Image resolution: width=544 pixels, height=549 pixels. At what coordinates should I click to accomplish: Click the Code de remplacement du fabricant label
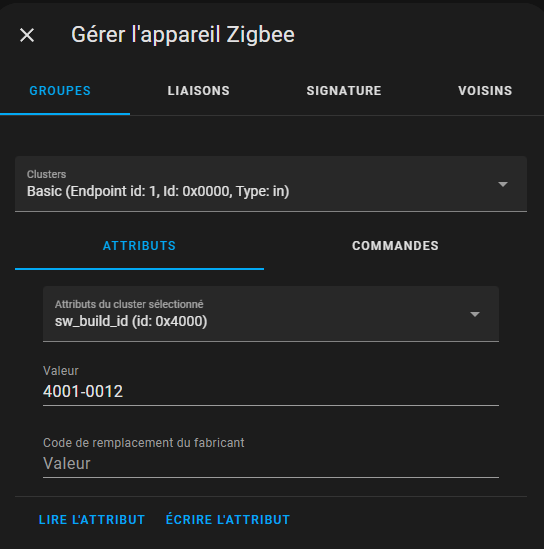coord(144,443)
